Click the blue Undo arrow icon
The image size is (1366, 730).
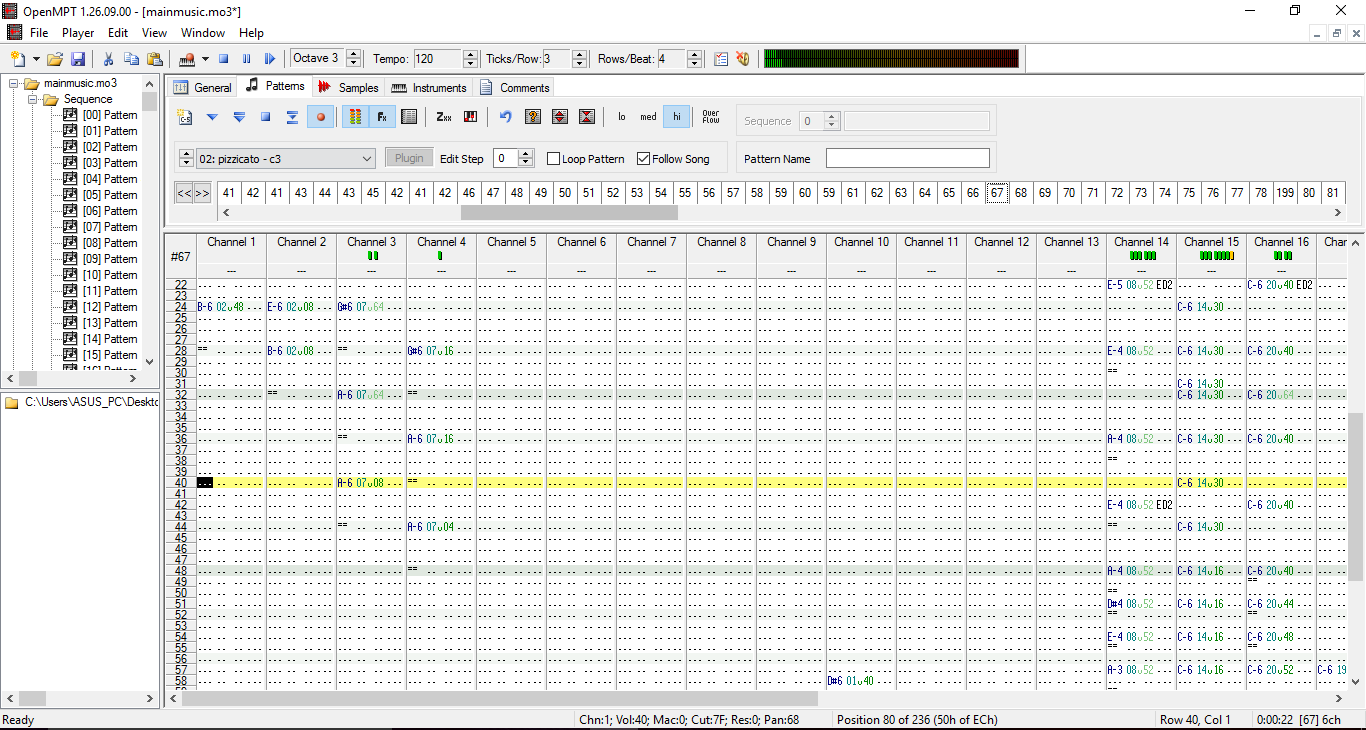[x=505, y=117]
